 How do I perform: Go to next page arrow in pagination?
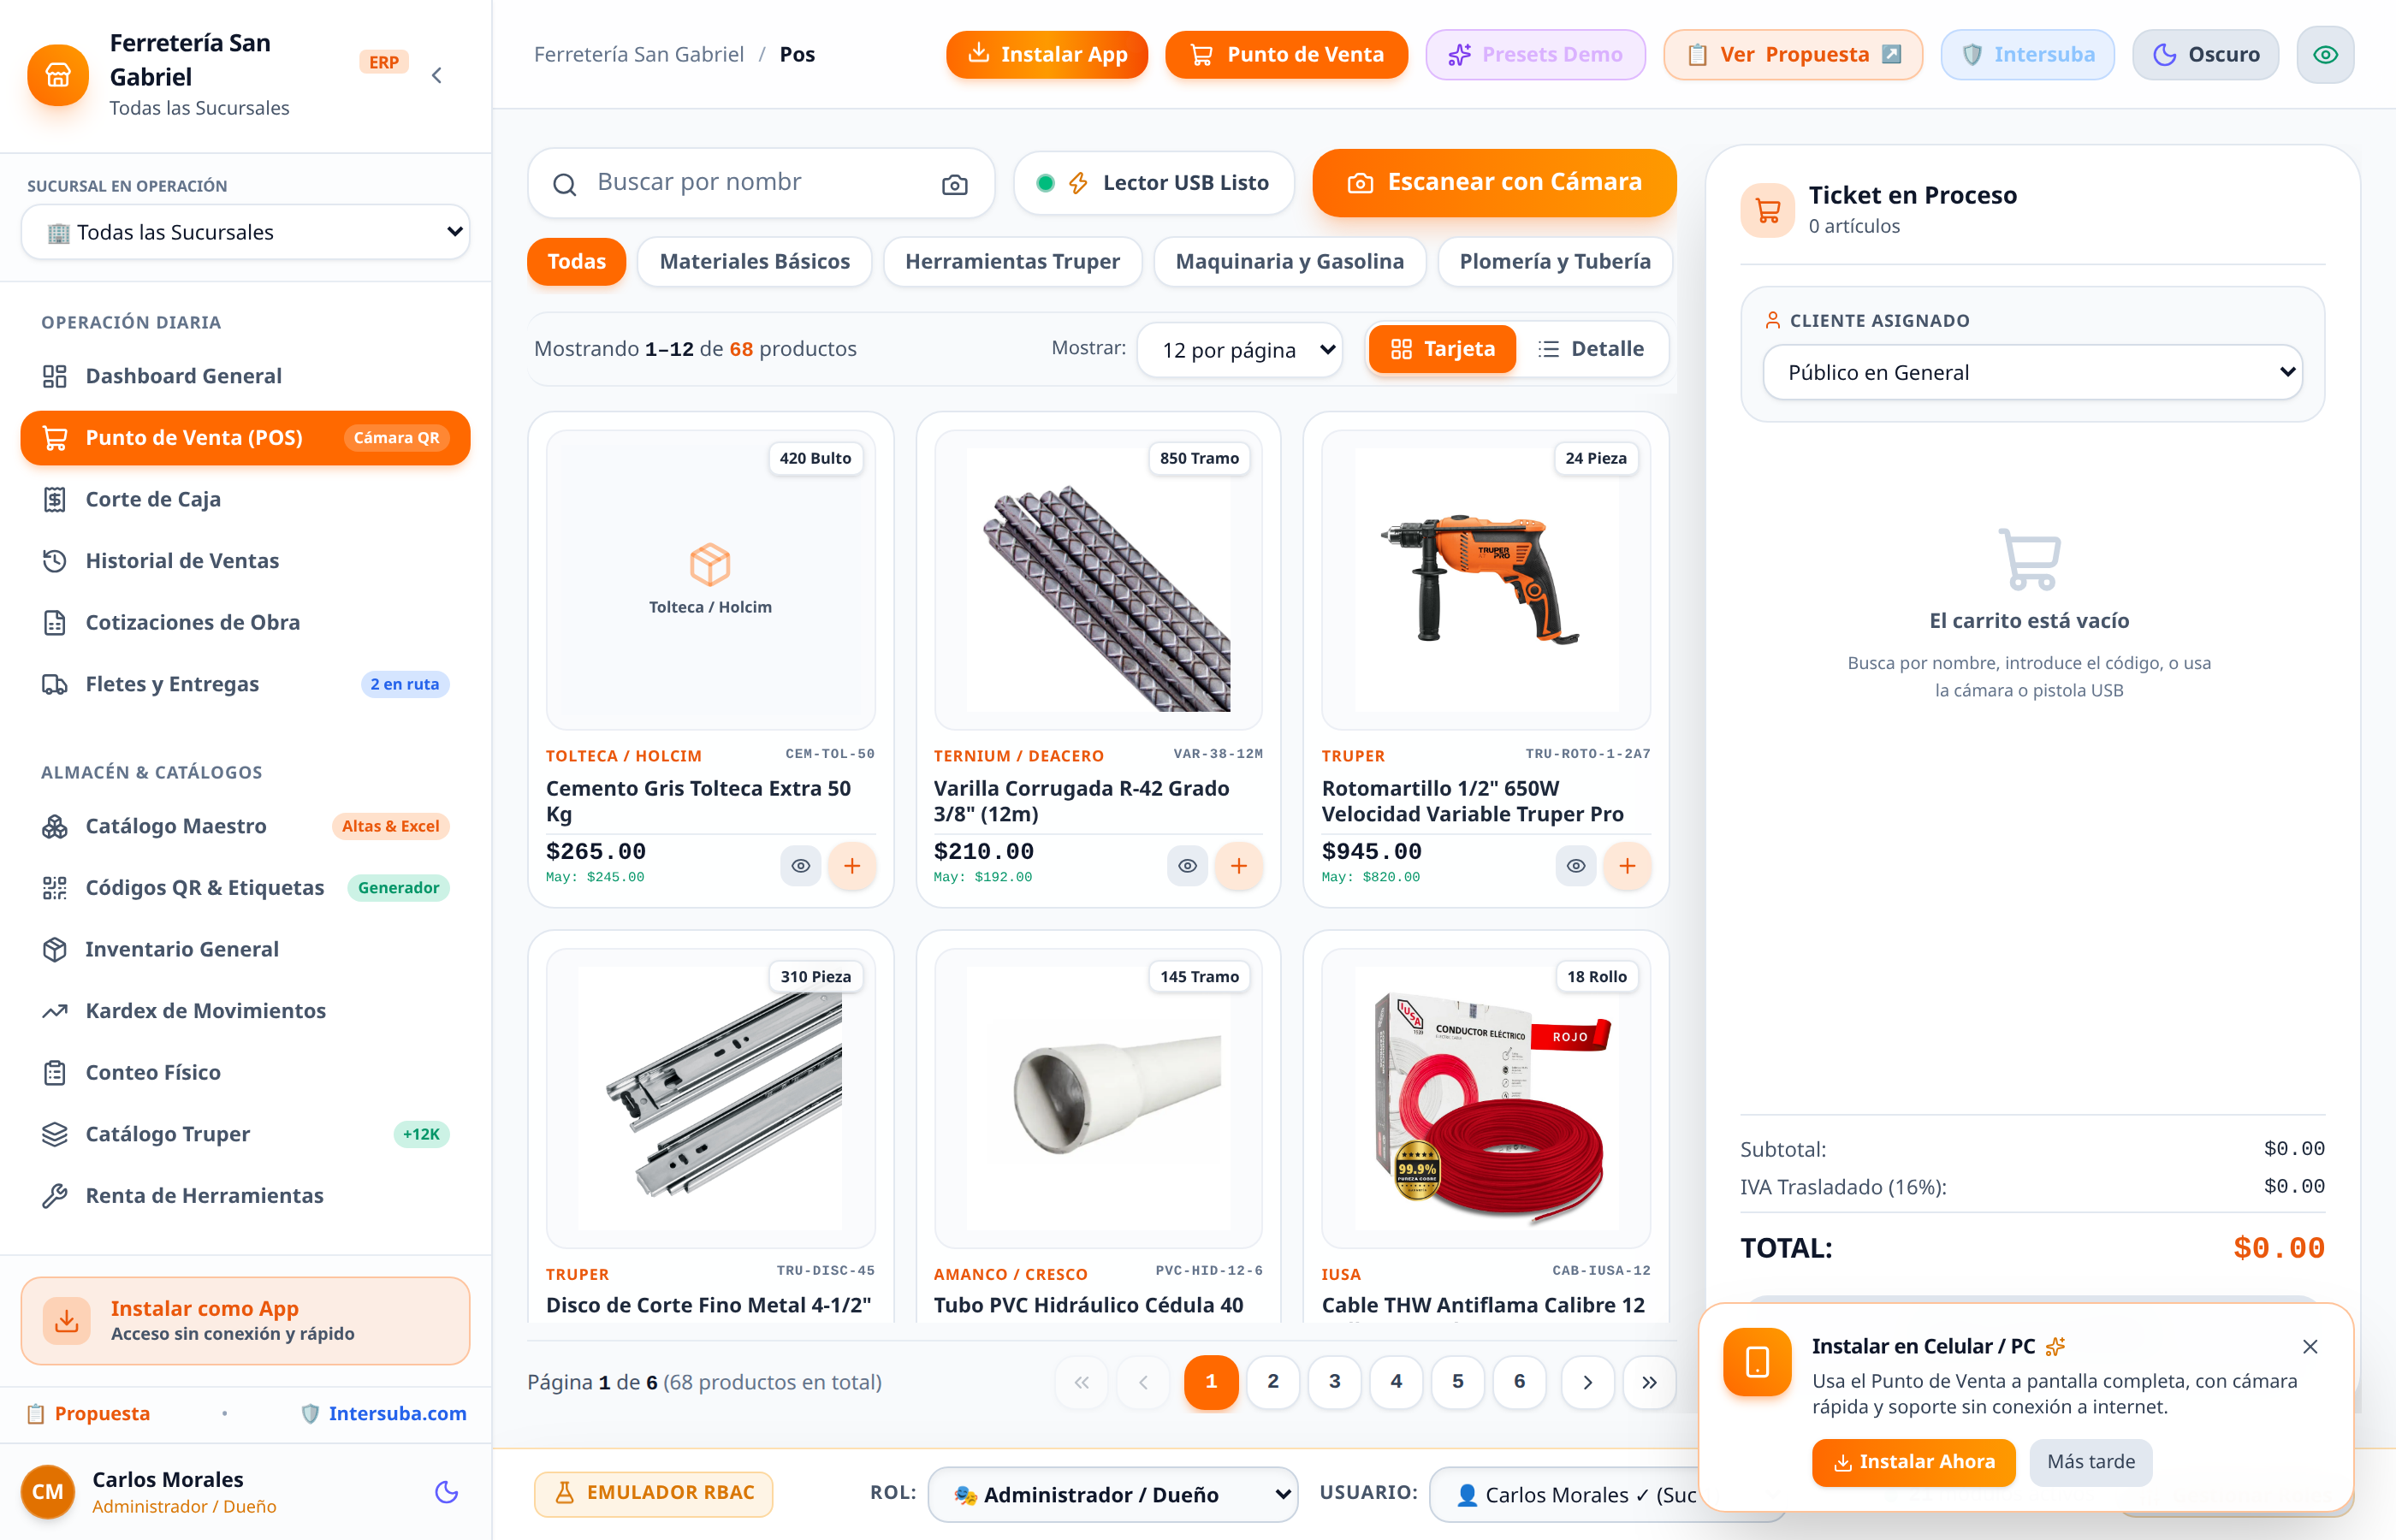click(x=1588, y=1382)
